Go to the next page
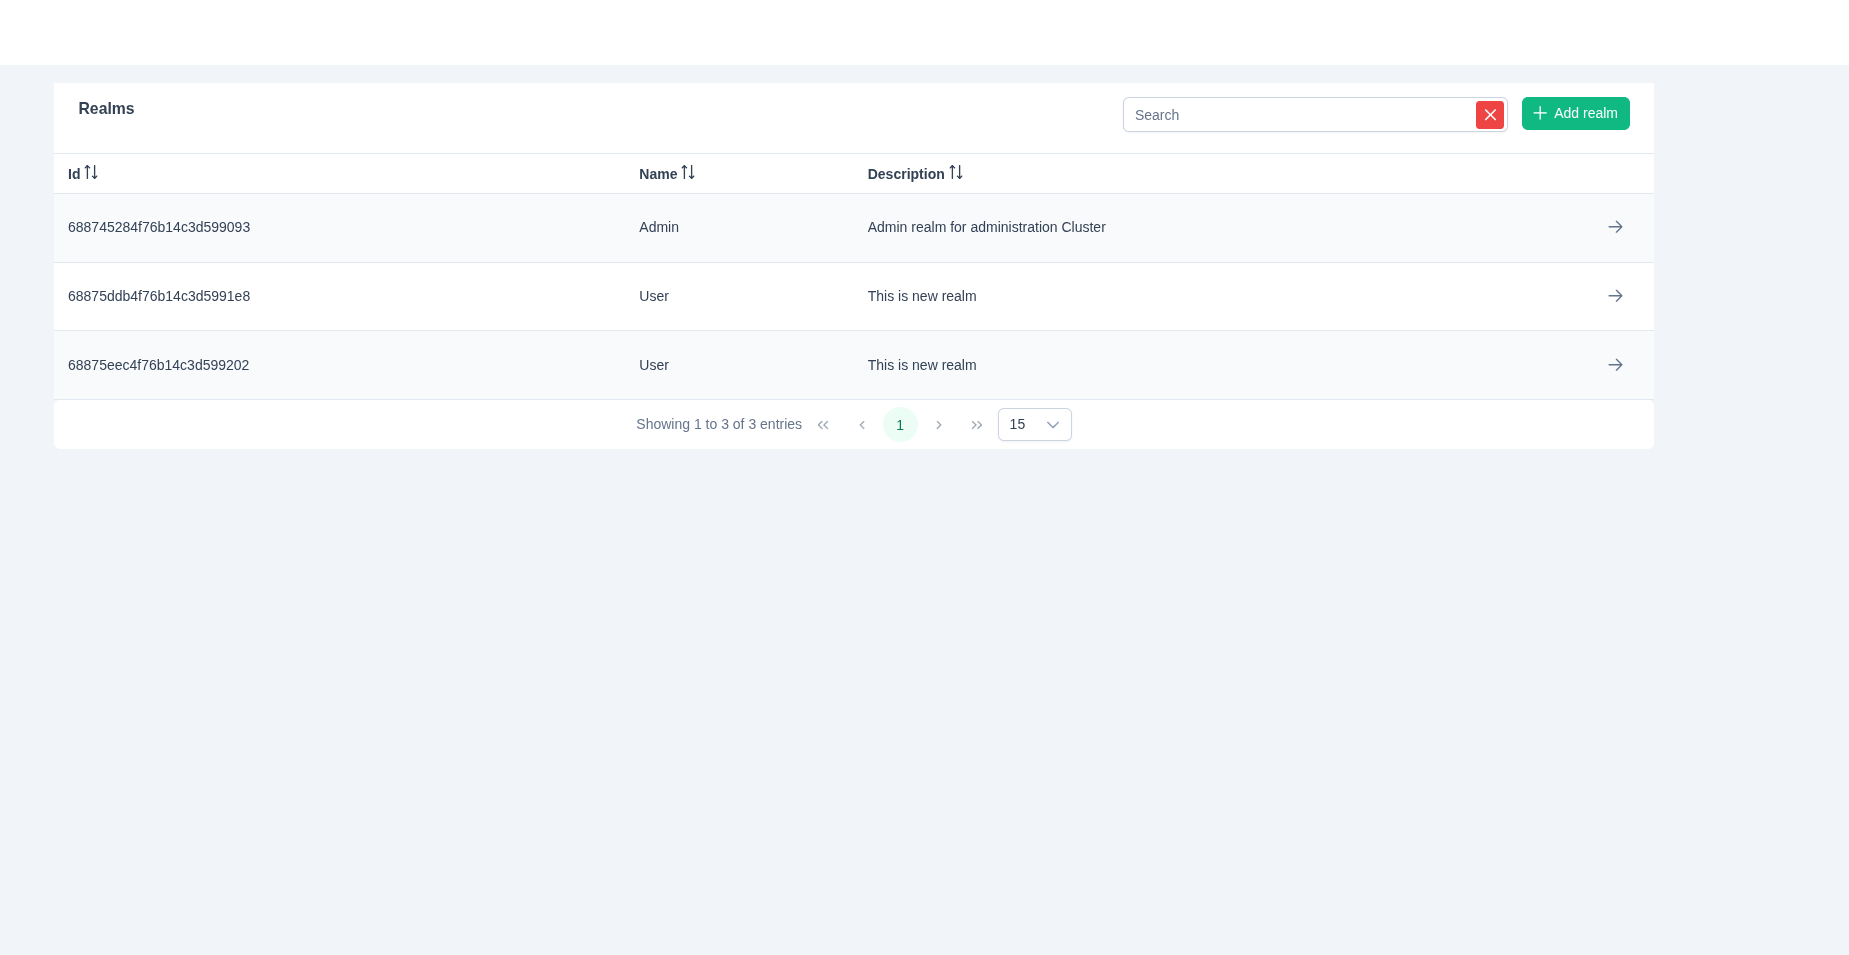 tap(938, 425)
